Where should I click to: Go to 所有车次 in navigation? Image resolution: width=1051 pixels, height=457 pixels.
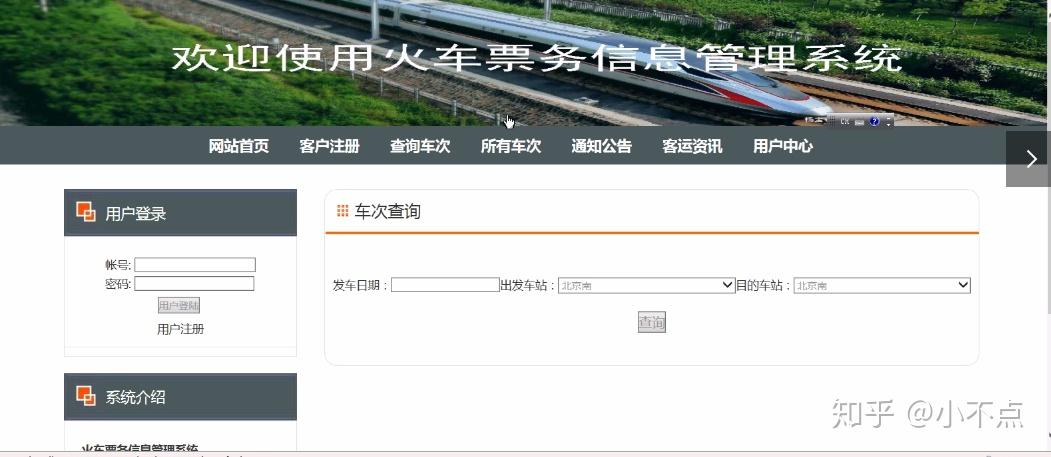pyautogui.click(x=511, y=146)
